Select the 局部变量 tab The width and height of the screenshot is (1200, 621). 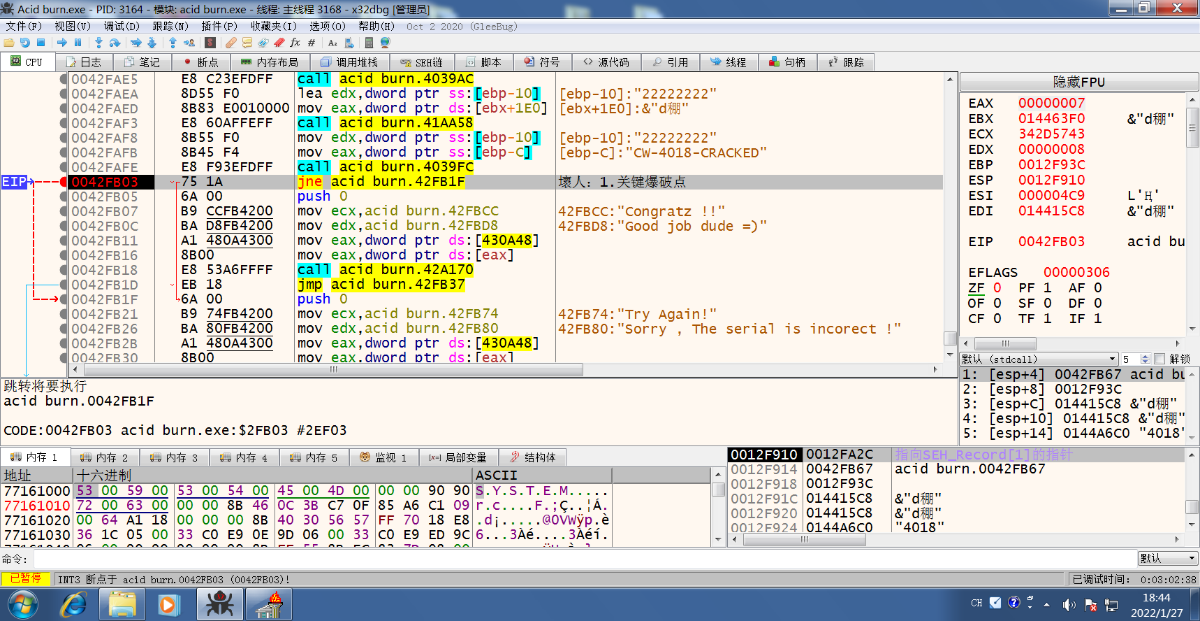pos(458,457)
